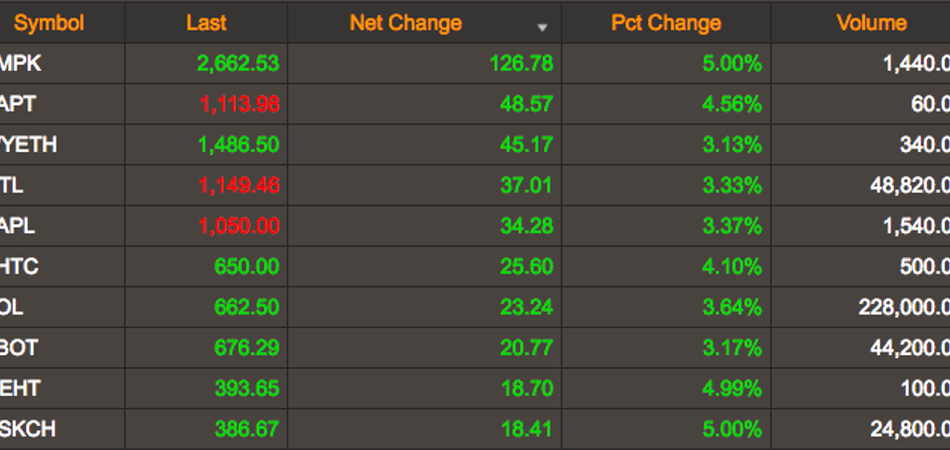Select the 4.99% percent change cell
950x450 pixels.
(731, 389)
